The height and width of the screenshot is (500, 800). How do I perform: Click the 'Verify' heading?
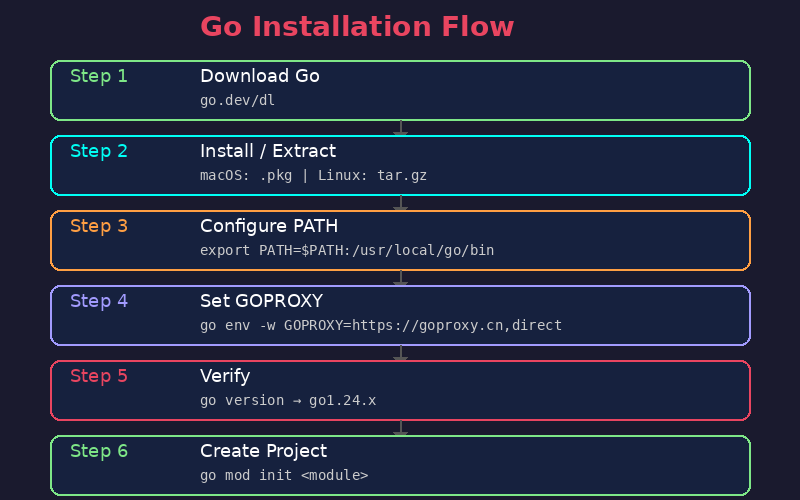[x=225, y=376]
